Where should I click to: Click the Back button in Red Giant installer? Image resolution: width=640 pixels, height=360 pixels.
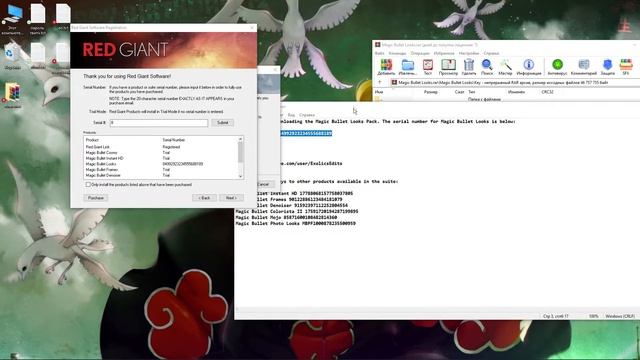pyautogui.click(x=204, y=198)
